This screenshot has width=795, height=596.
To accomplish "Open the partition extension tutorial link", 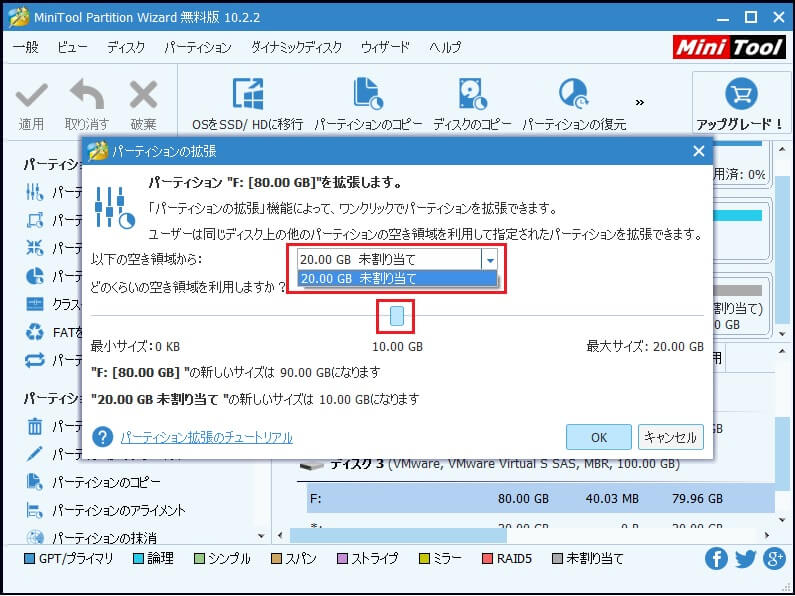I will pos(207,437).
